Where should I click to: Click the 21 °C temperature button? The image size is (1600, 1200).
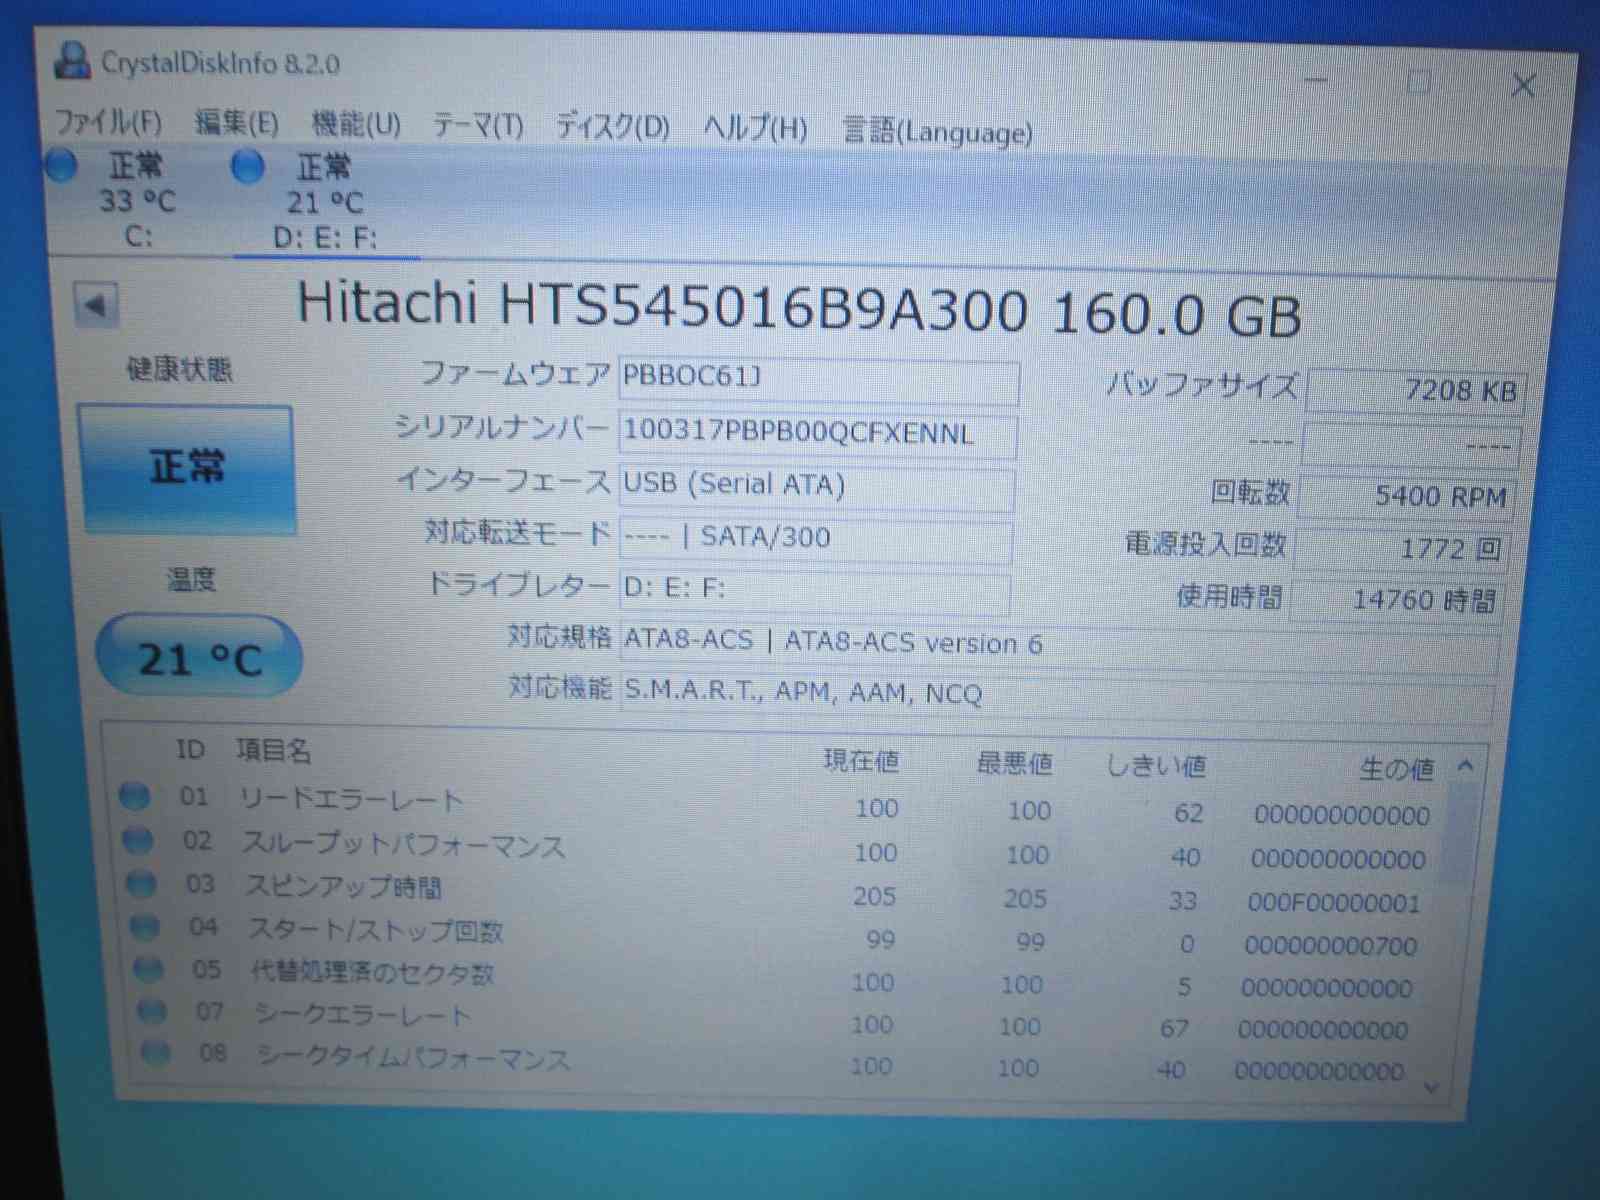pyautogui.click(x=199, y=658)
